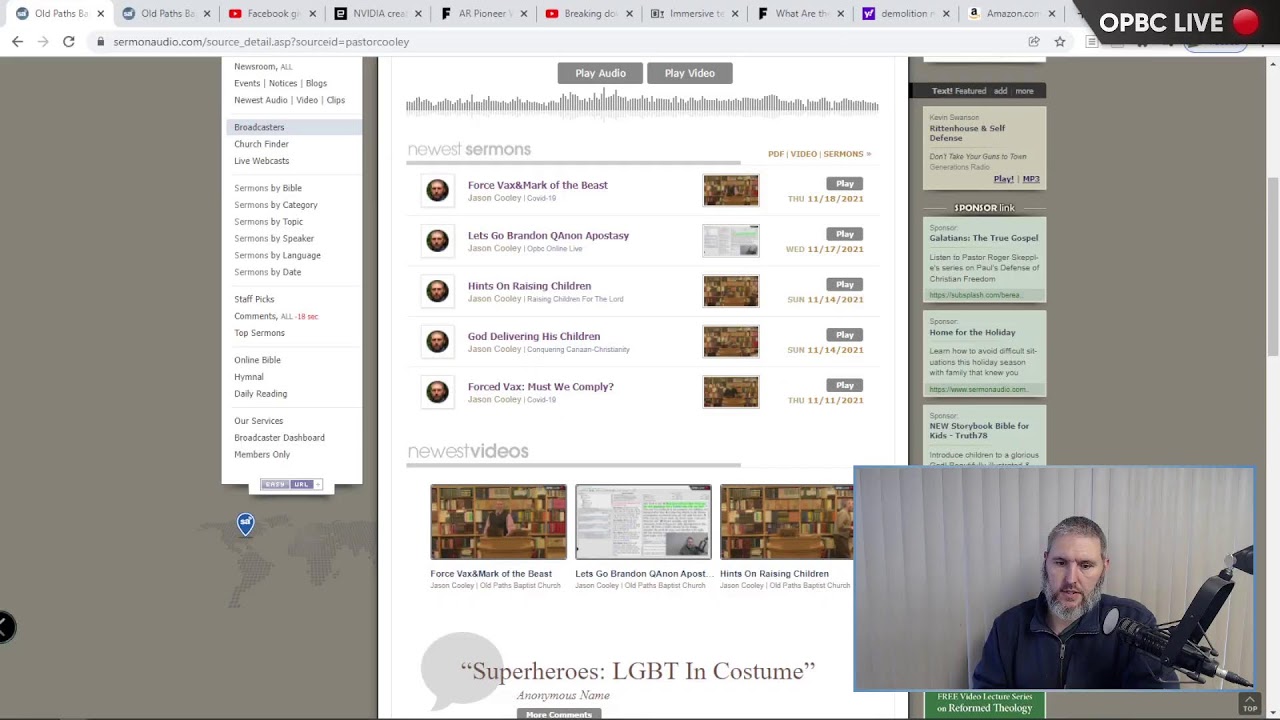Switch to the Amazon.com tab

1012,14
